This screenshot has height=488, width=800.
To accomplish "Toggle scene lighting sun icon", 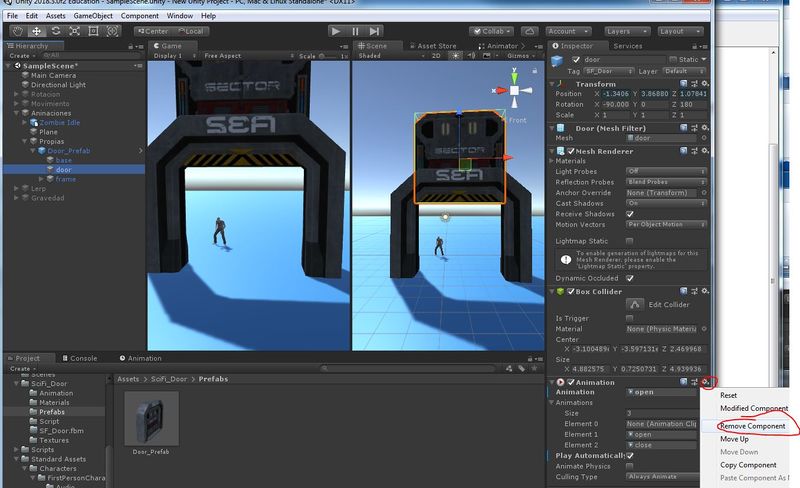I will coord(454,56).
